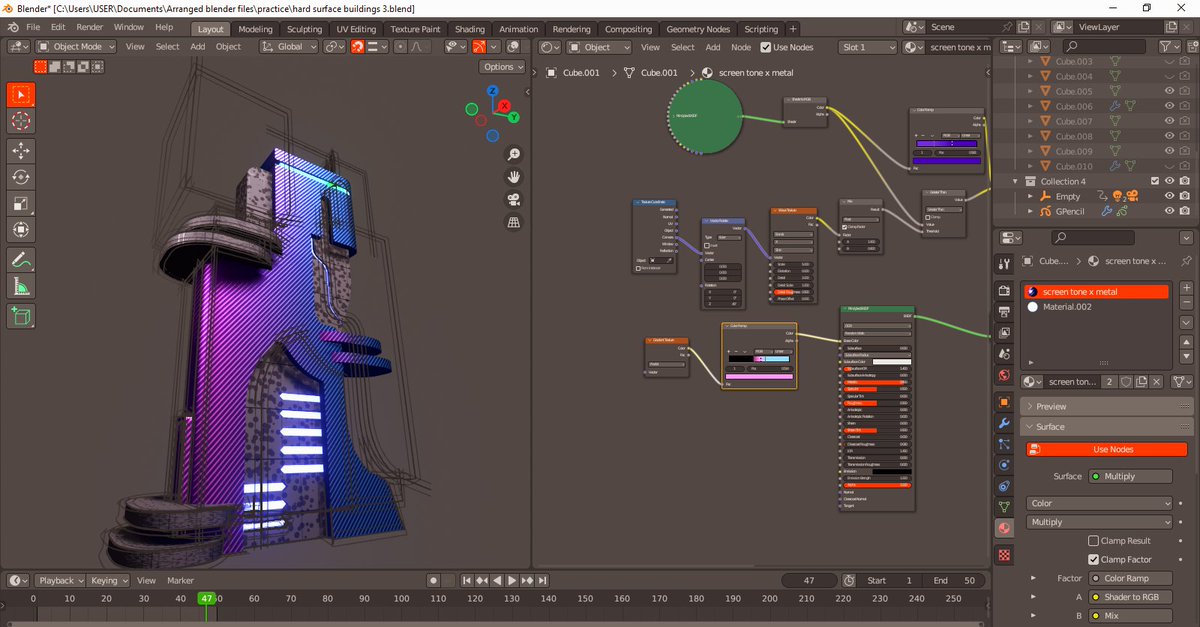Disable the Clamp Factor checkbox

point(1093,560)
